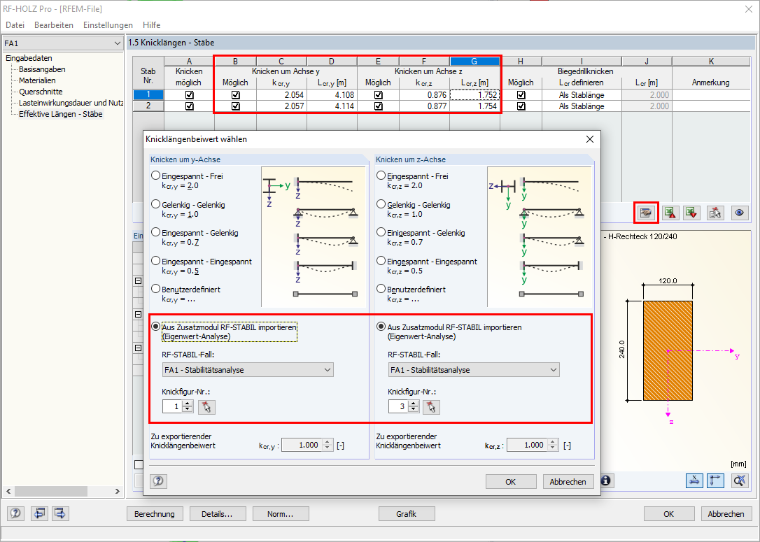The width and height of the screenshot is (760, 542).
Task: Adjust the exported kcr,z value spinner
Action: click(553, 445)
